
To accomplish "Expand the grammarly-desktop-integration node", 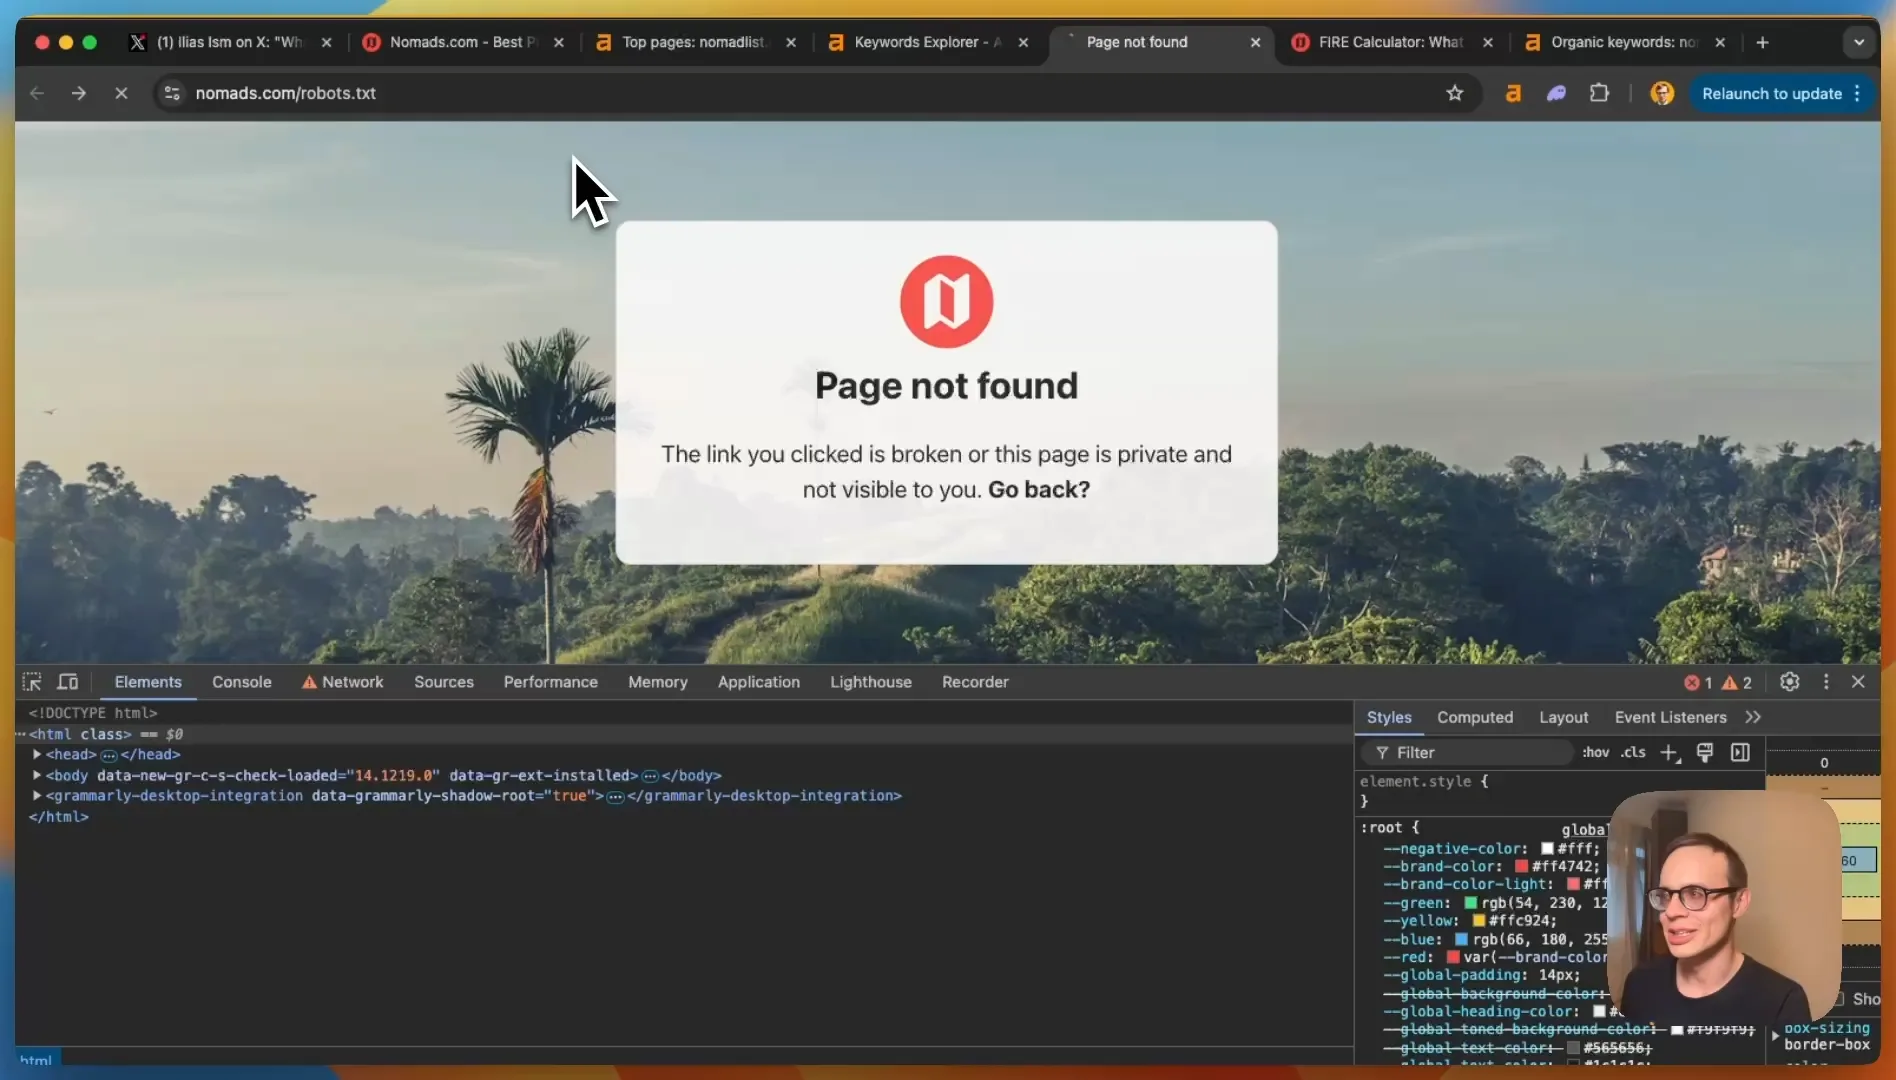I will click(37, 796).
